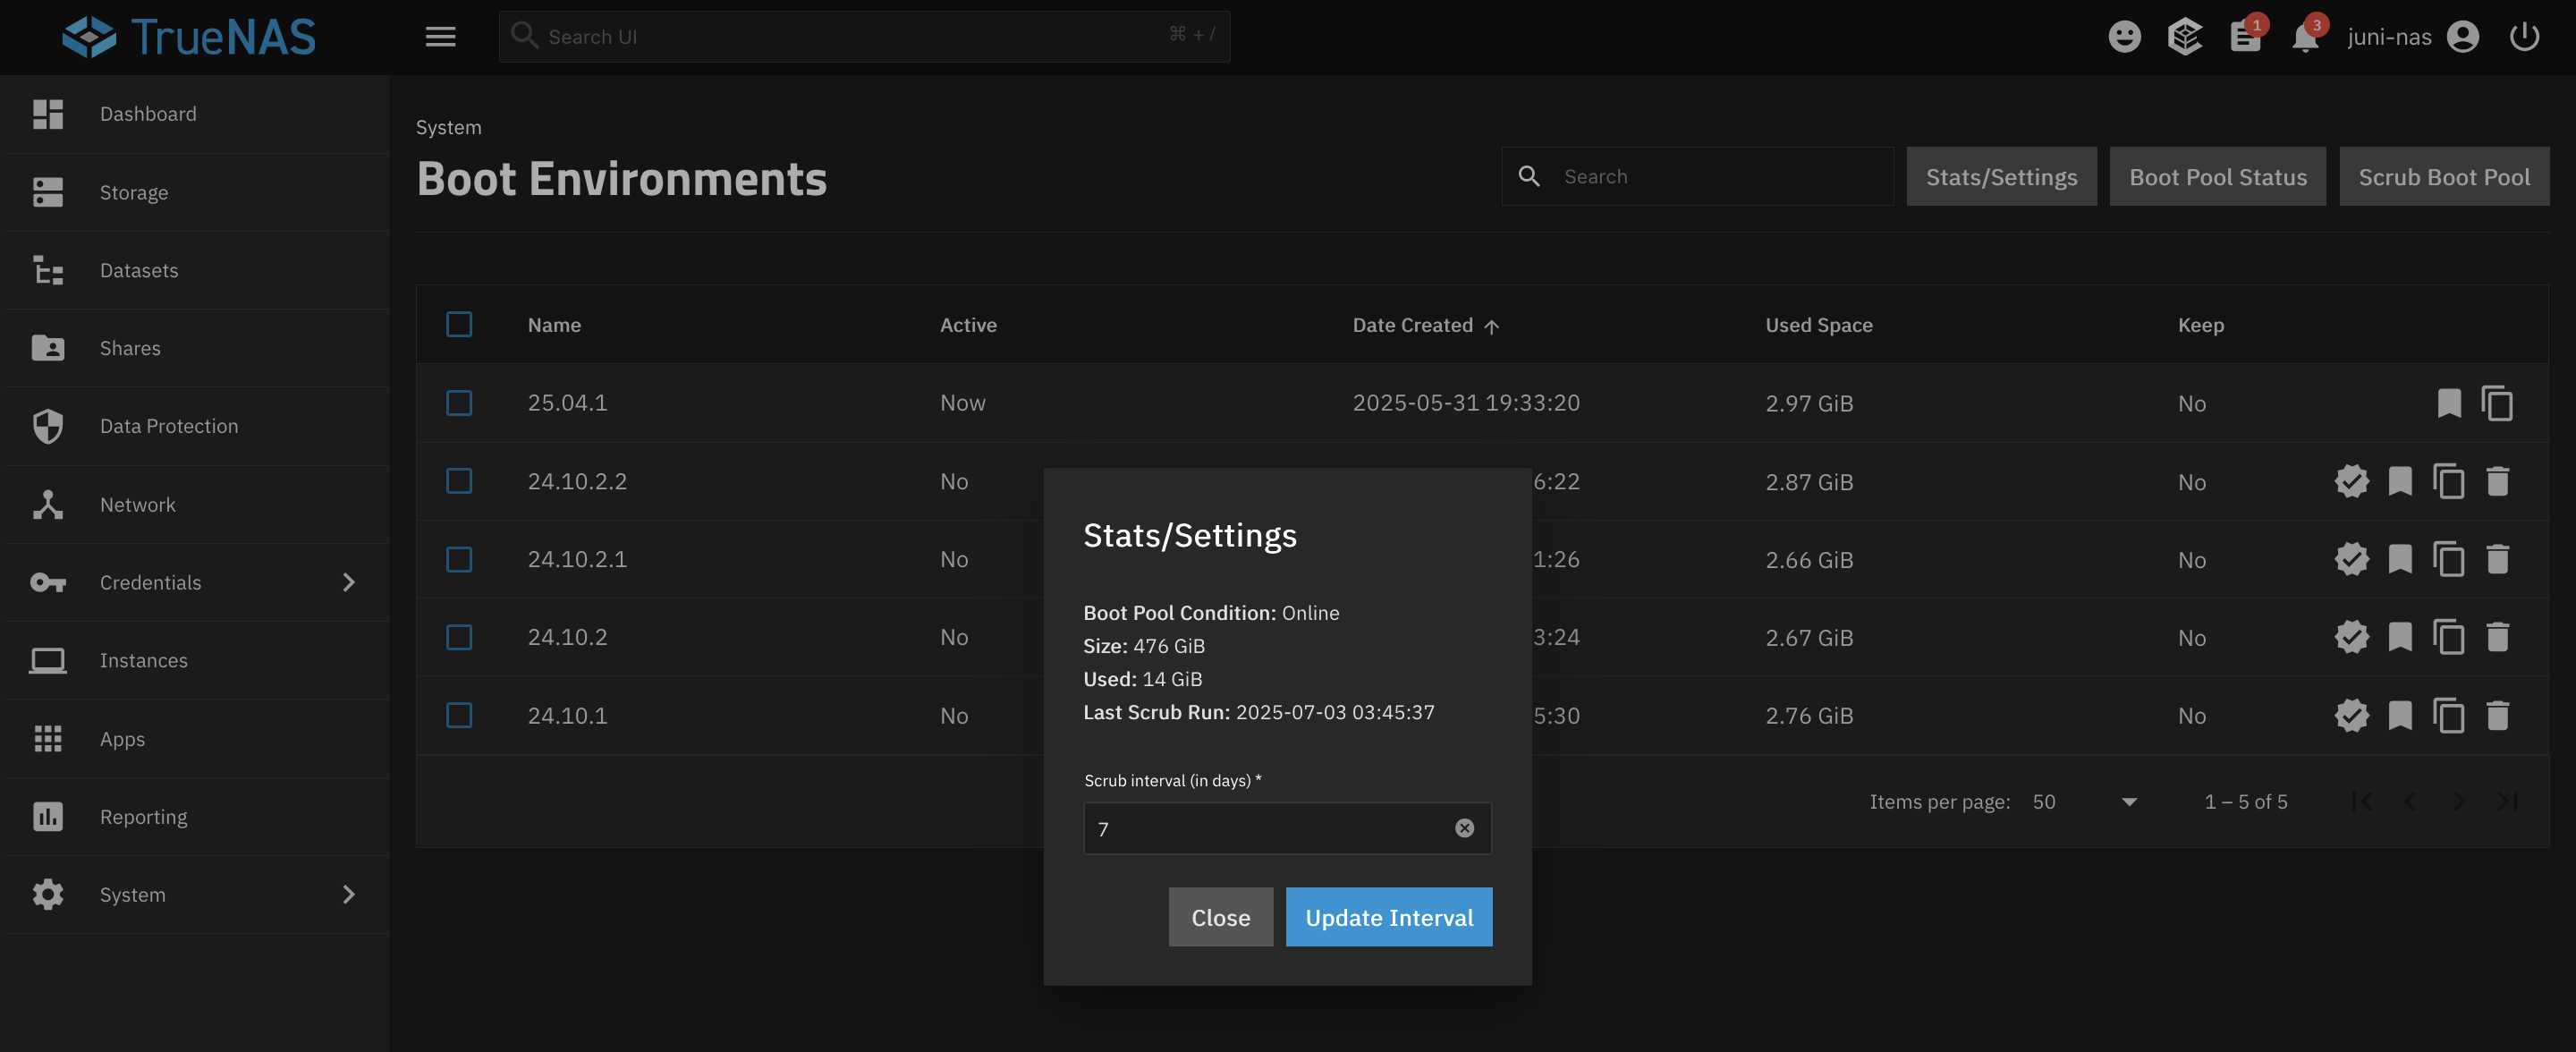Sort by the Name column header
The image size is (2576, 1052).
coord(554,325)
